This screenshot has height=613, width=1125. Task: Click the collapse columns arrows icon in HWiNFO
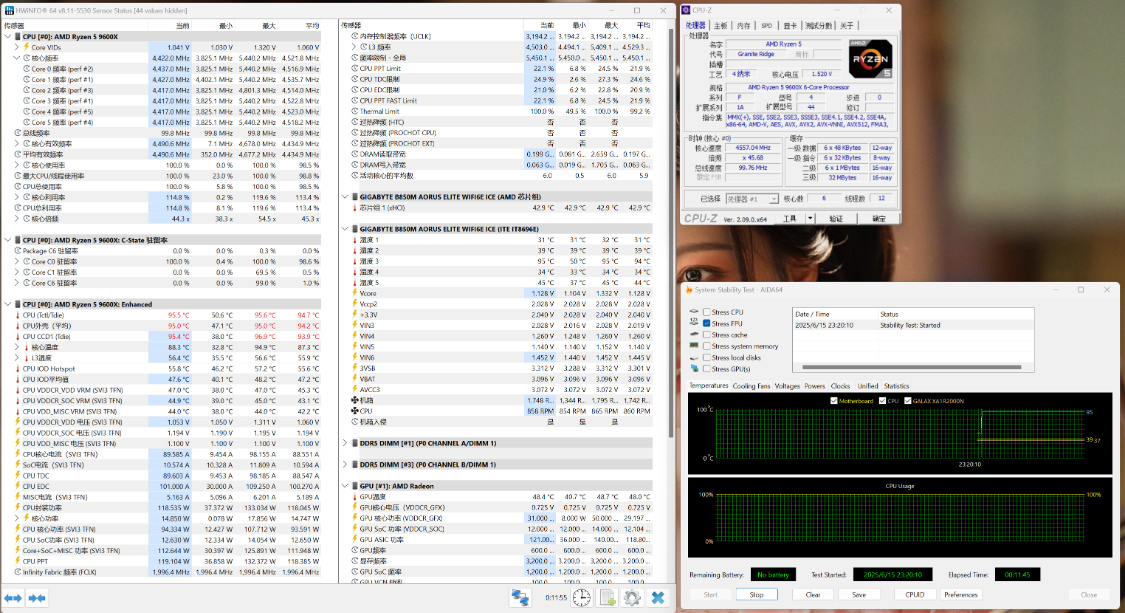[x=37, y=597]
